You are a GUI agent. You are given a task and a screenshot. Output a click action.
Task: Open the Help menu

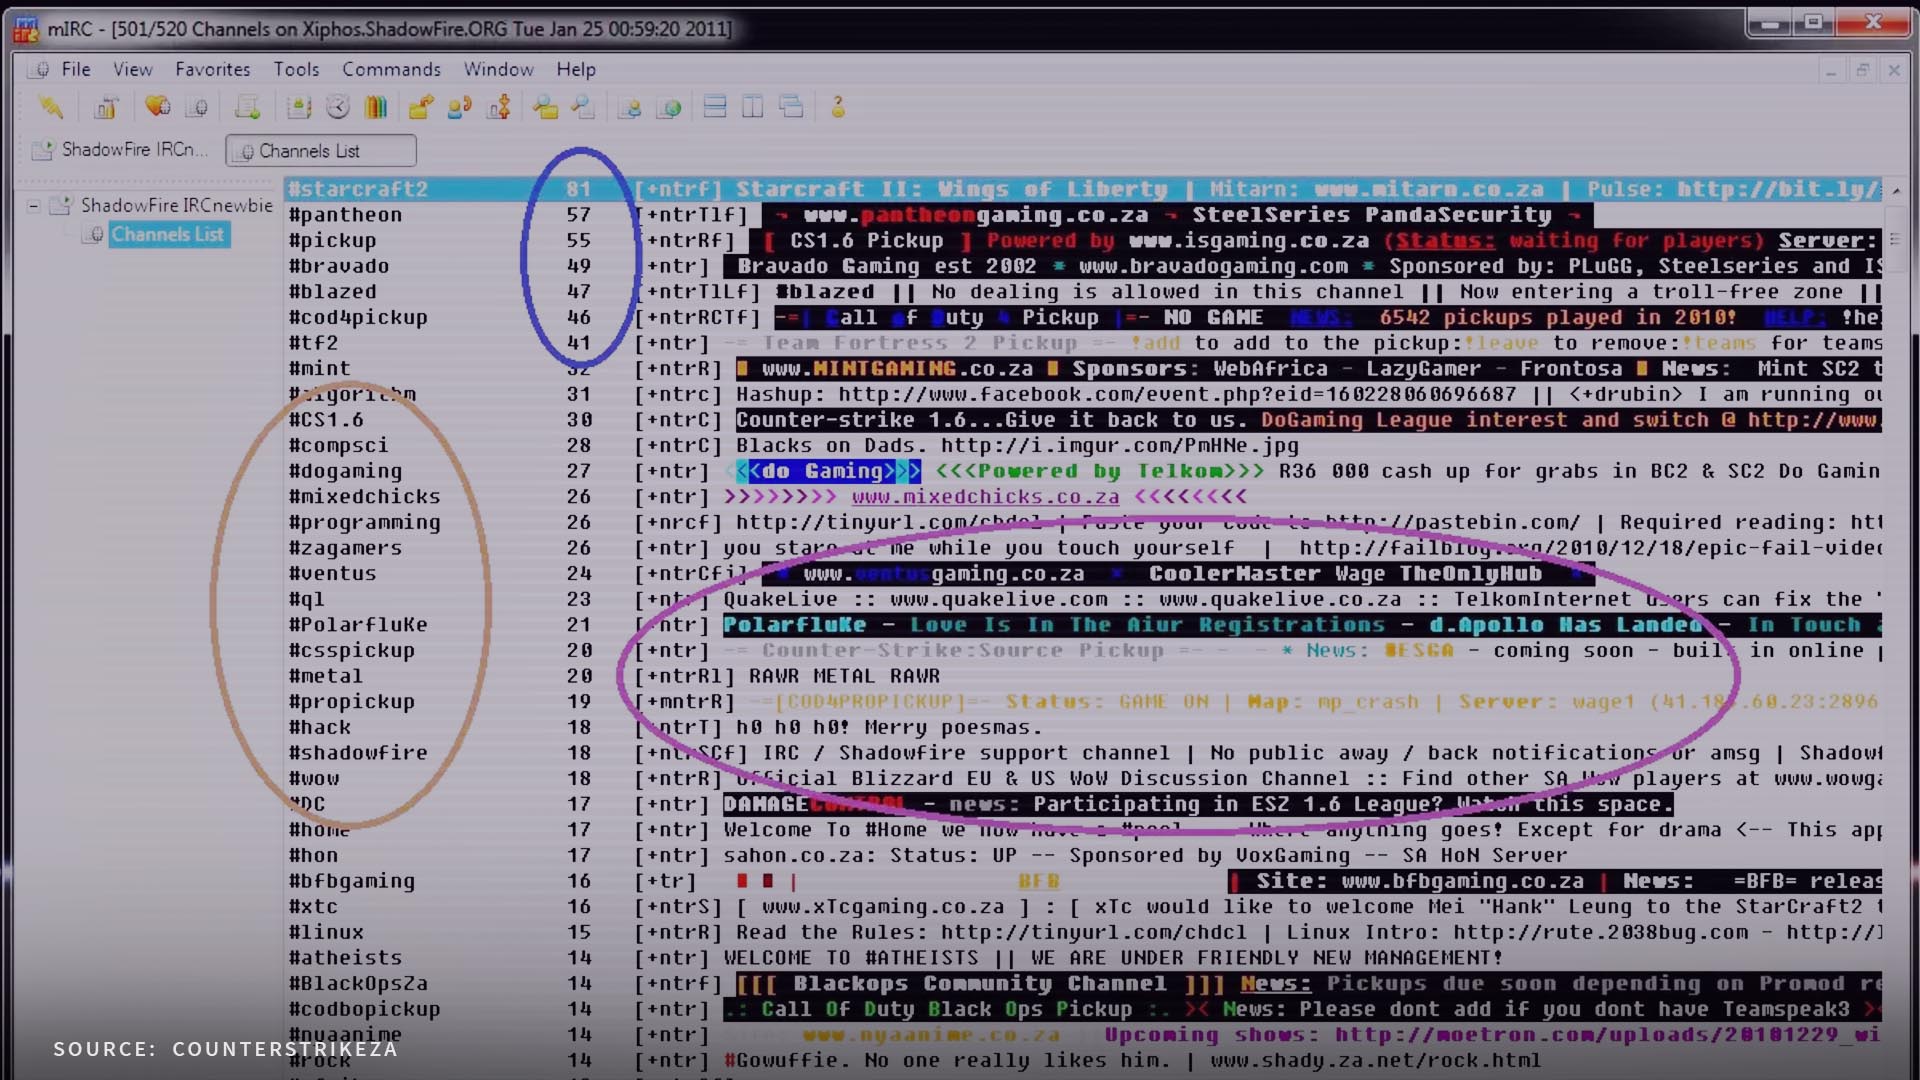[x=576, y=69]
